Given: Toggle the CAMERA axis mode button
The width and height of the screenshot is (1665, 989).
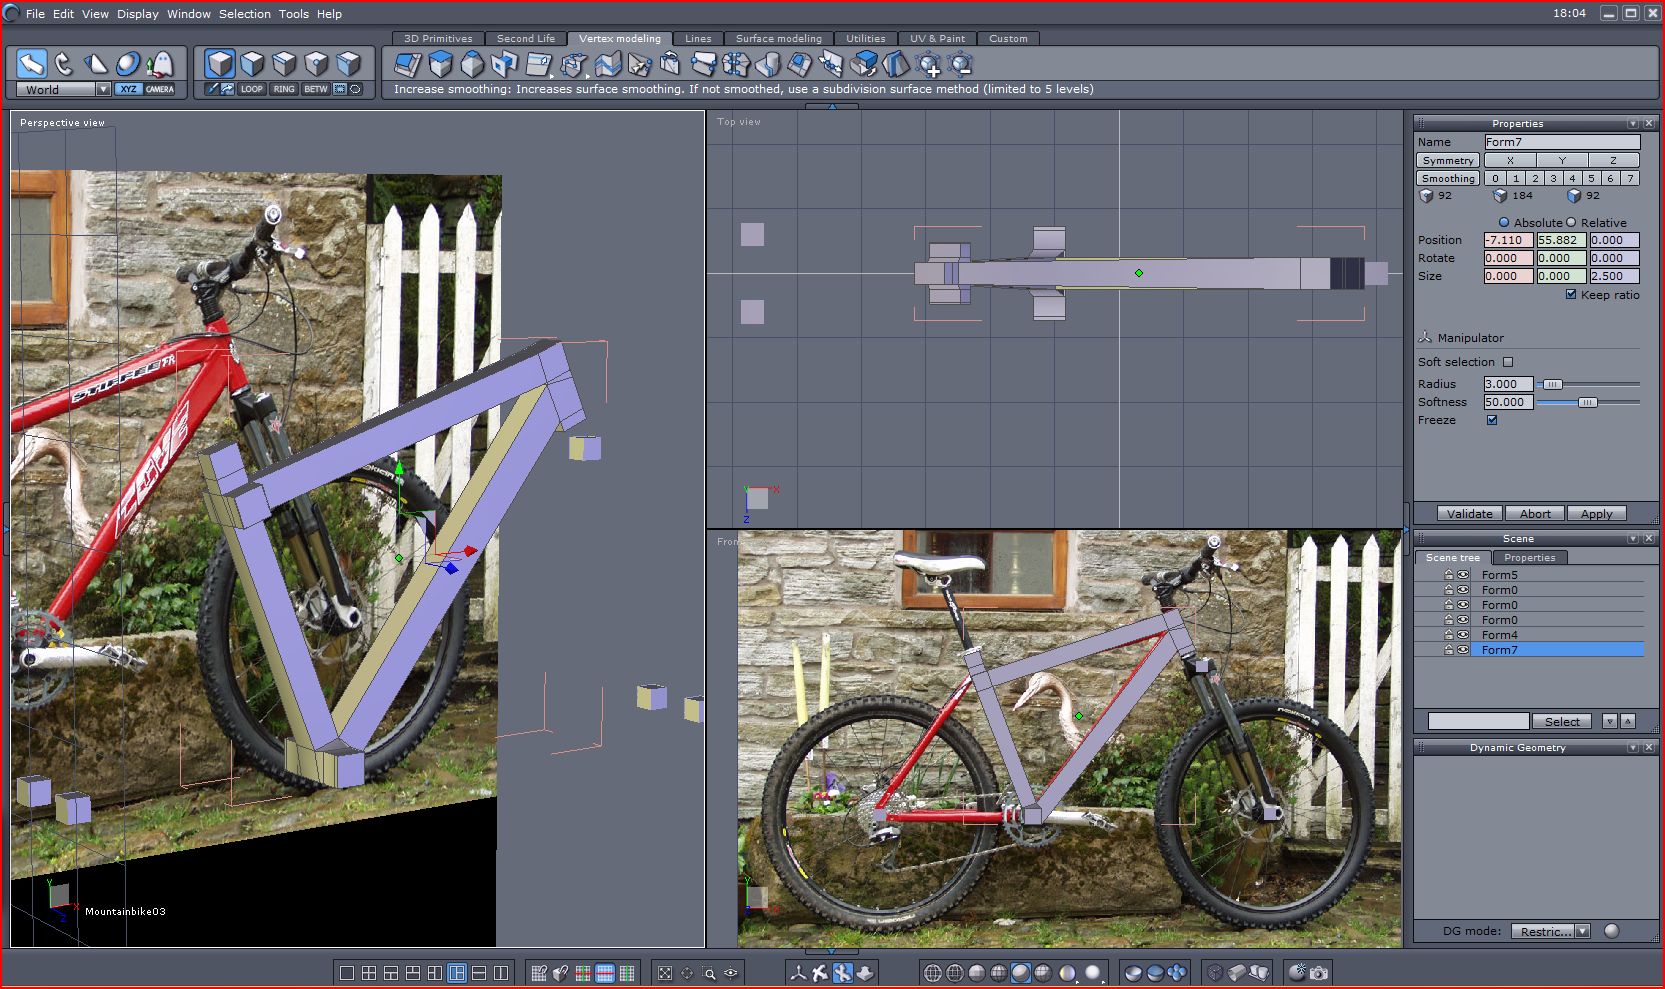Looking at the screenshot, I should 160,89.
